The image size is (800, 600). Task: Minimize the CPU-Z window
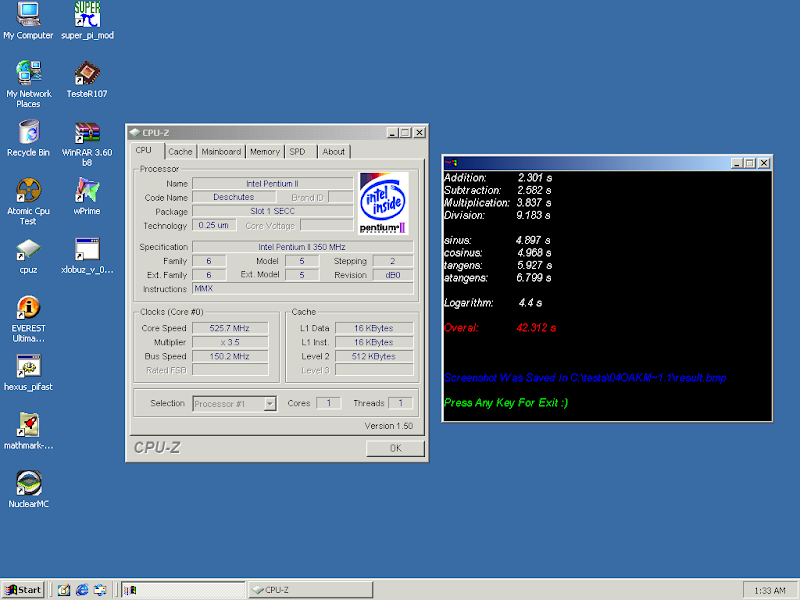pos(392,133)
